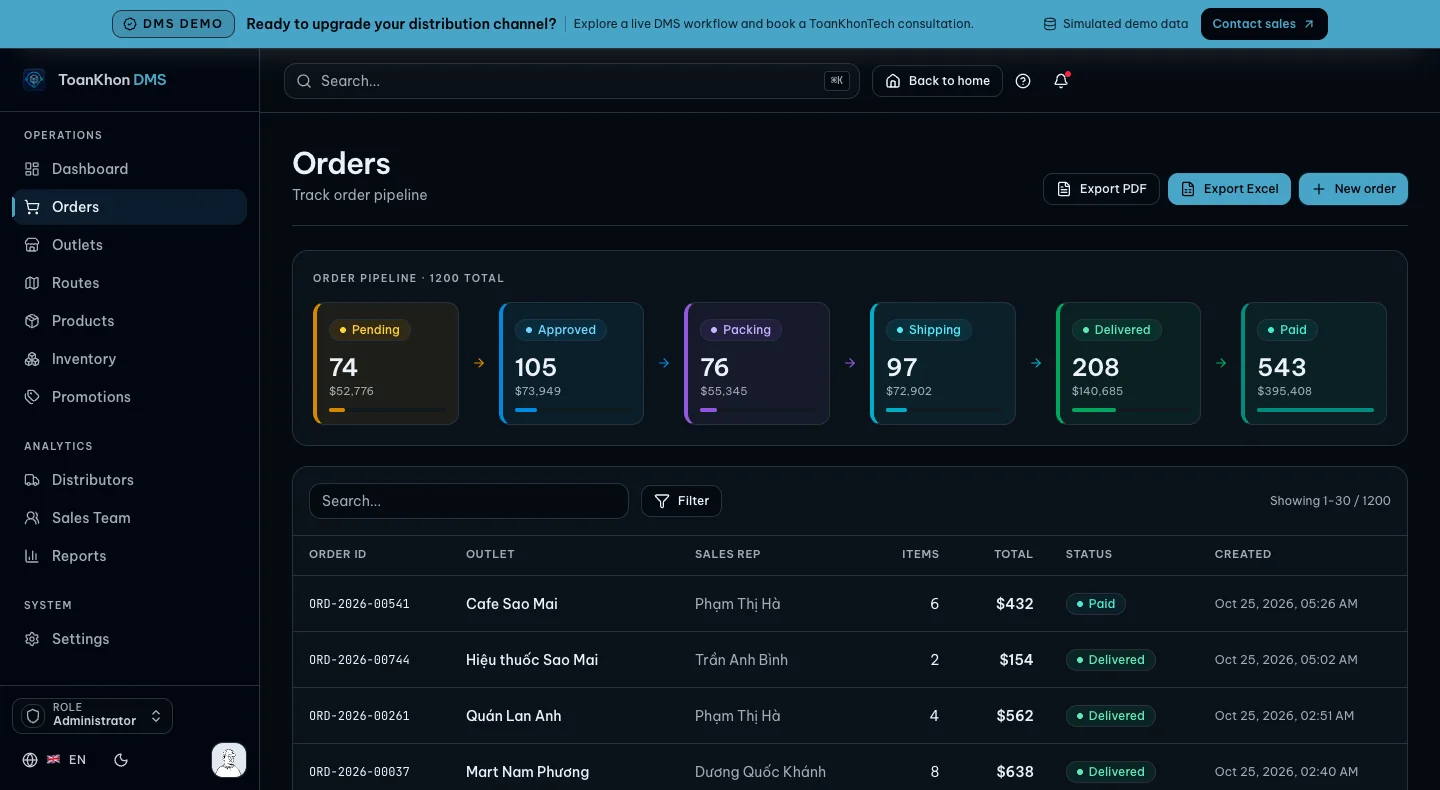Screen dimensions: 1440x790
Task: Open the user avatar thumbnail
Action: 229,760
